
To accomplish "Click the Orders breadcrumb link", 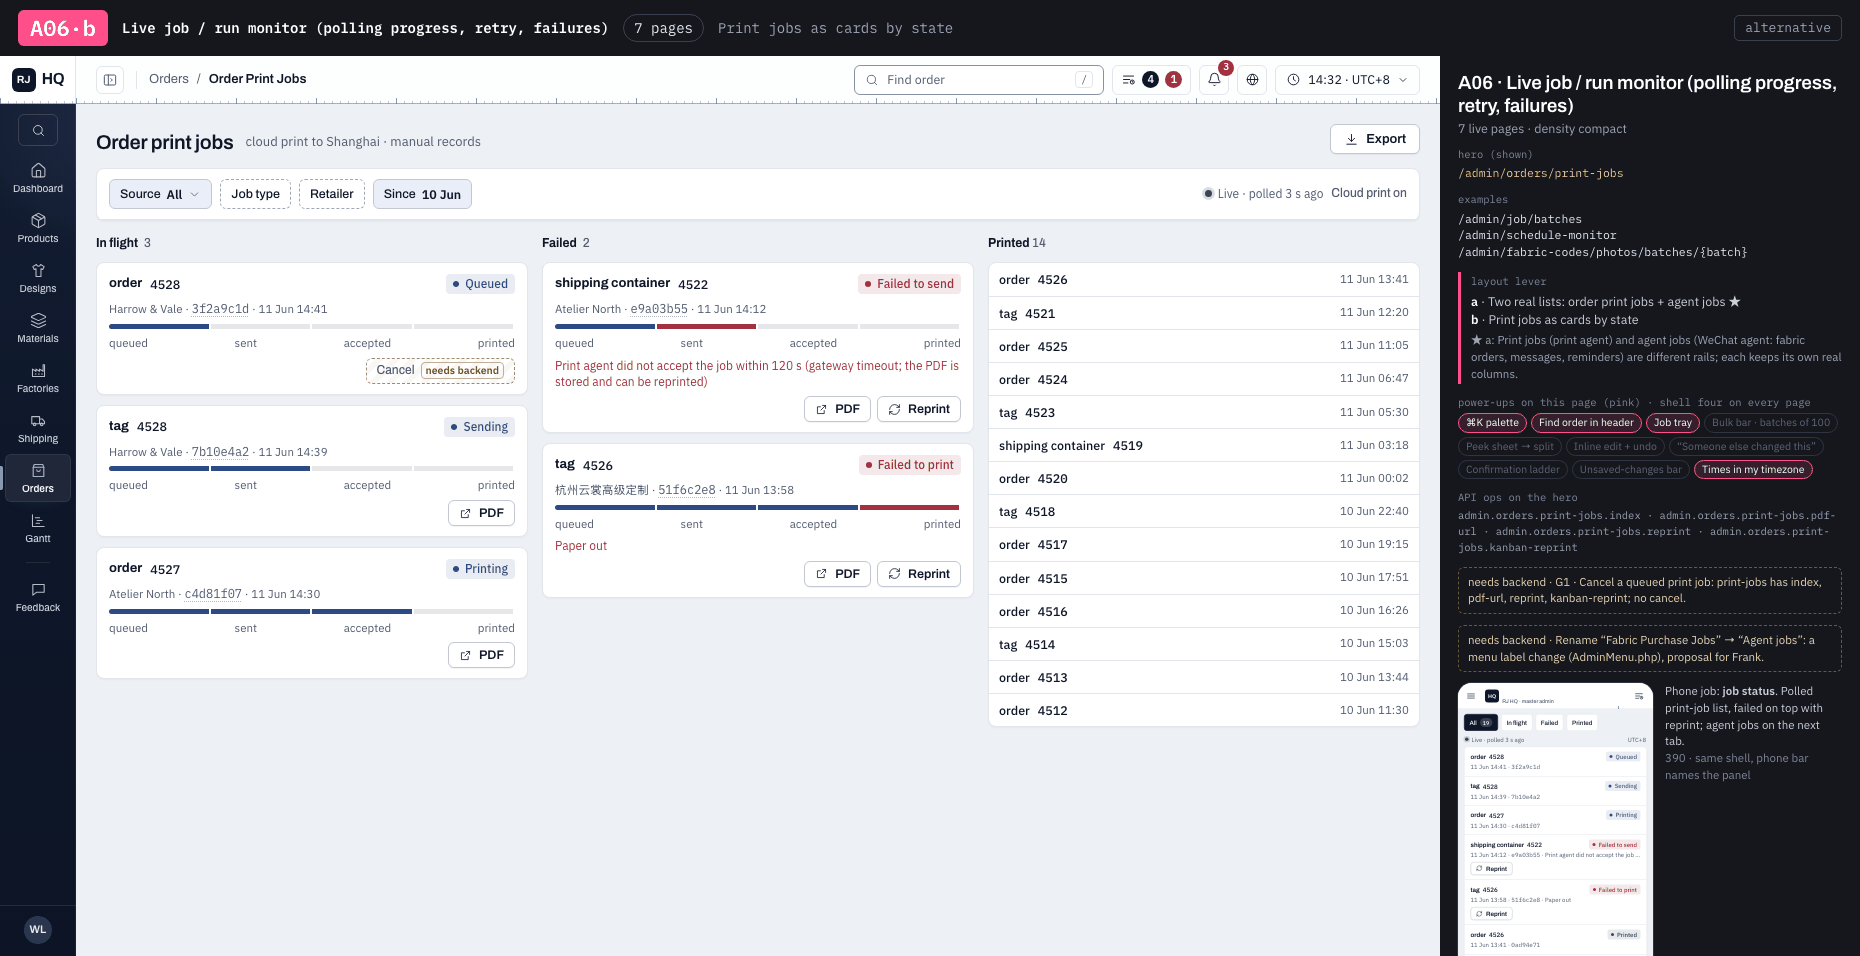I will [169, 79].
